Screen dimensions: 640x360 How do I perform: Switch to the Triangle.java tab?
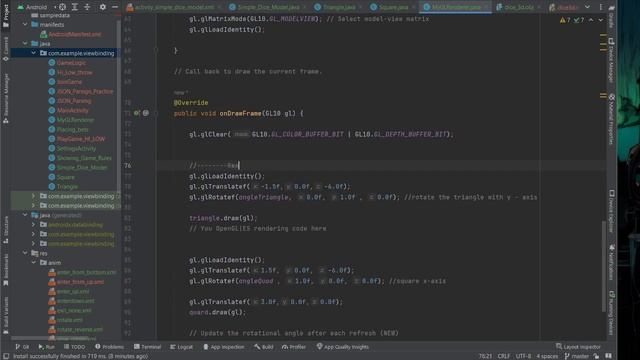[338, 7]
